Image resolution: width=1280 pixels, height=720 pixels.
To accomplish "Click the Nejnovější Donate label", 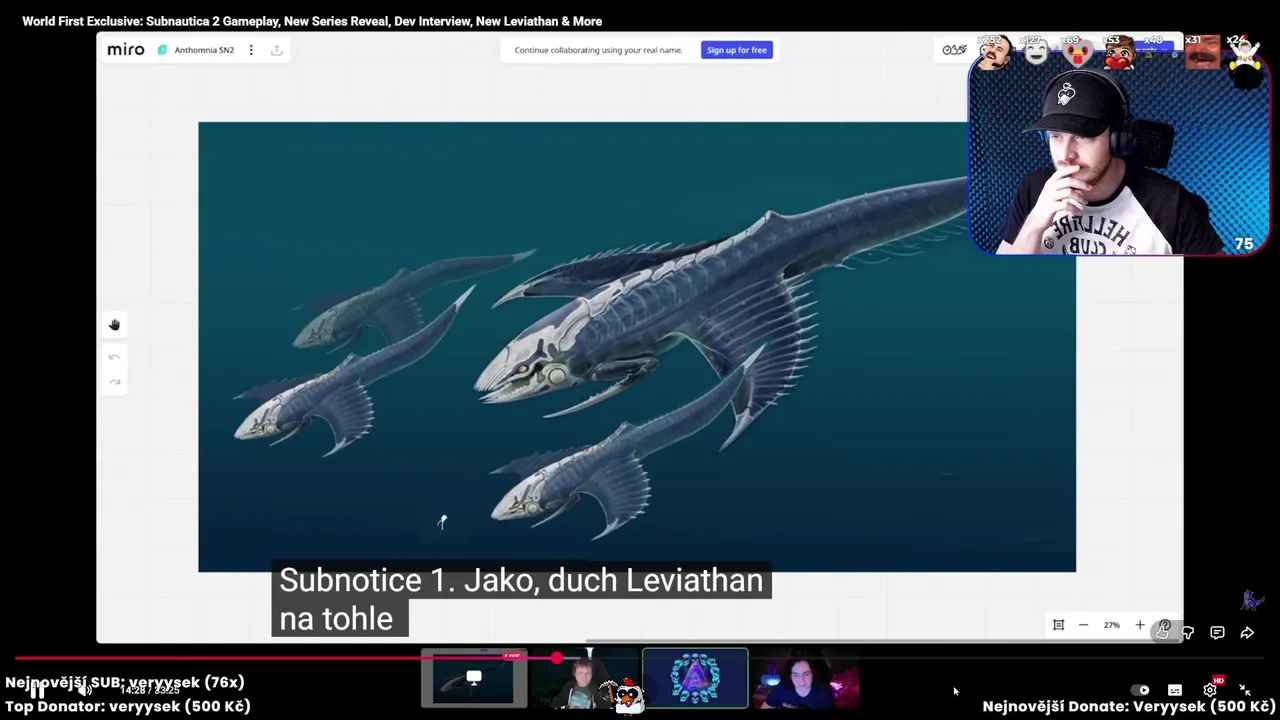I will click(1128, 706).
